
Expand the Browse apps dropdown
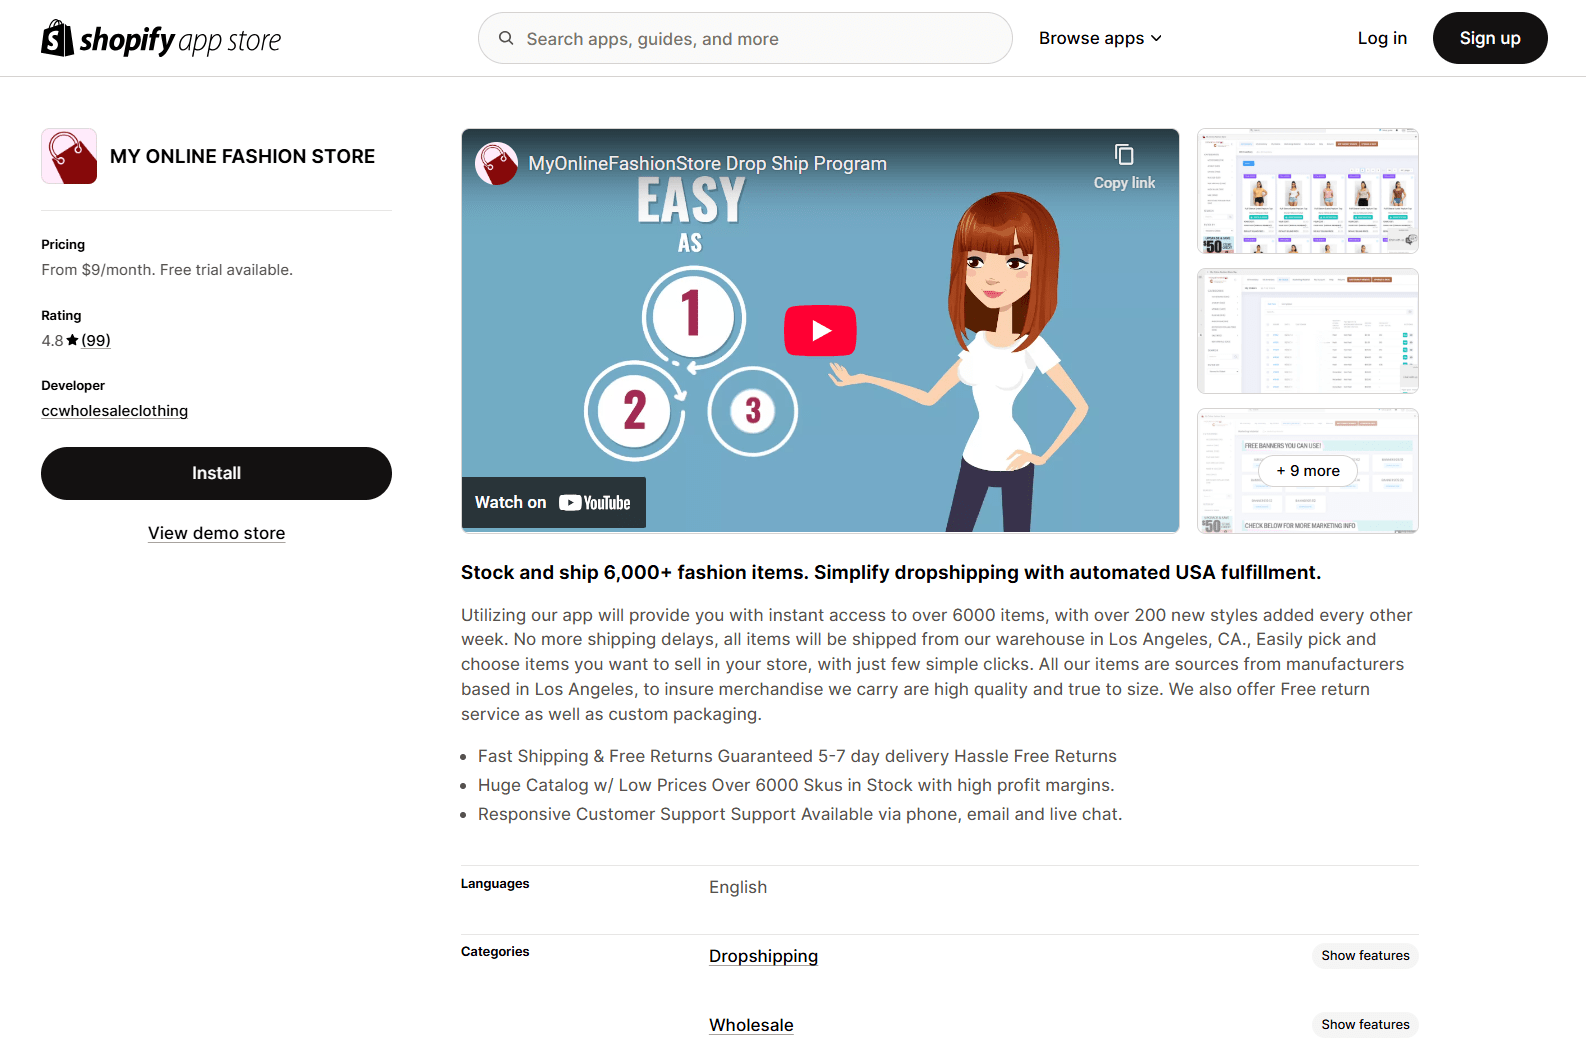click(1100, 38)
